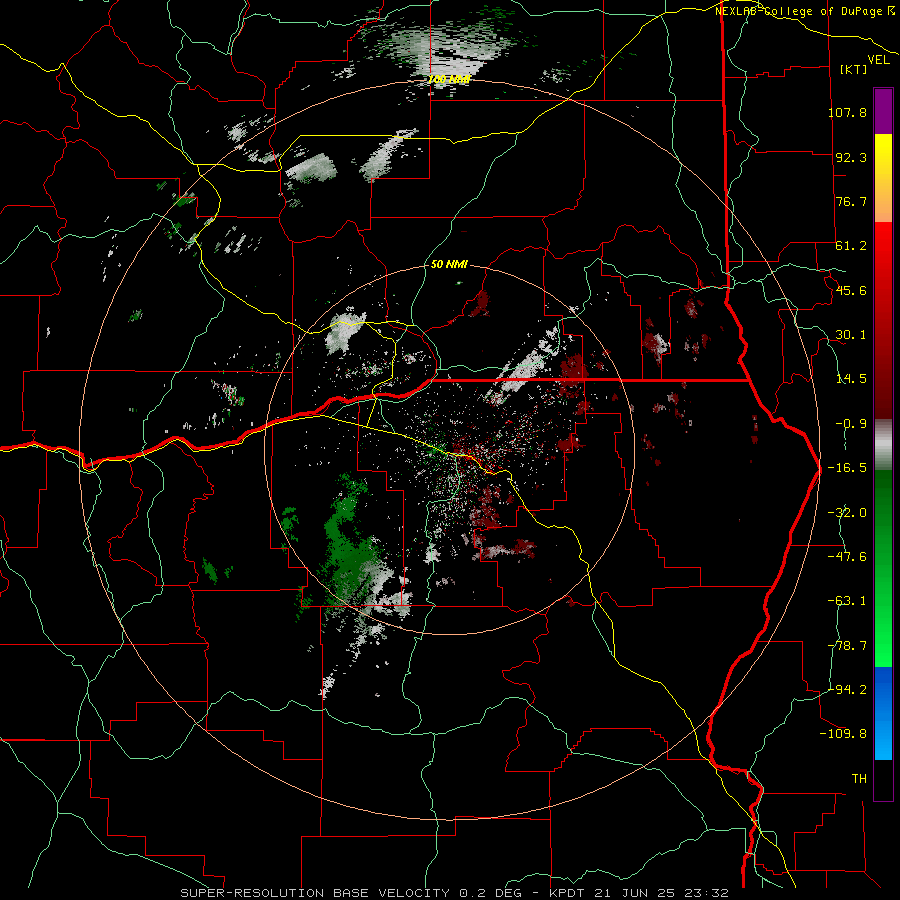Viewport: 900px width, 900px height.
Task: Click the 45.6 legend value
Action: pos(851,290)
